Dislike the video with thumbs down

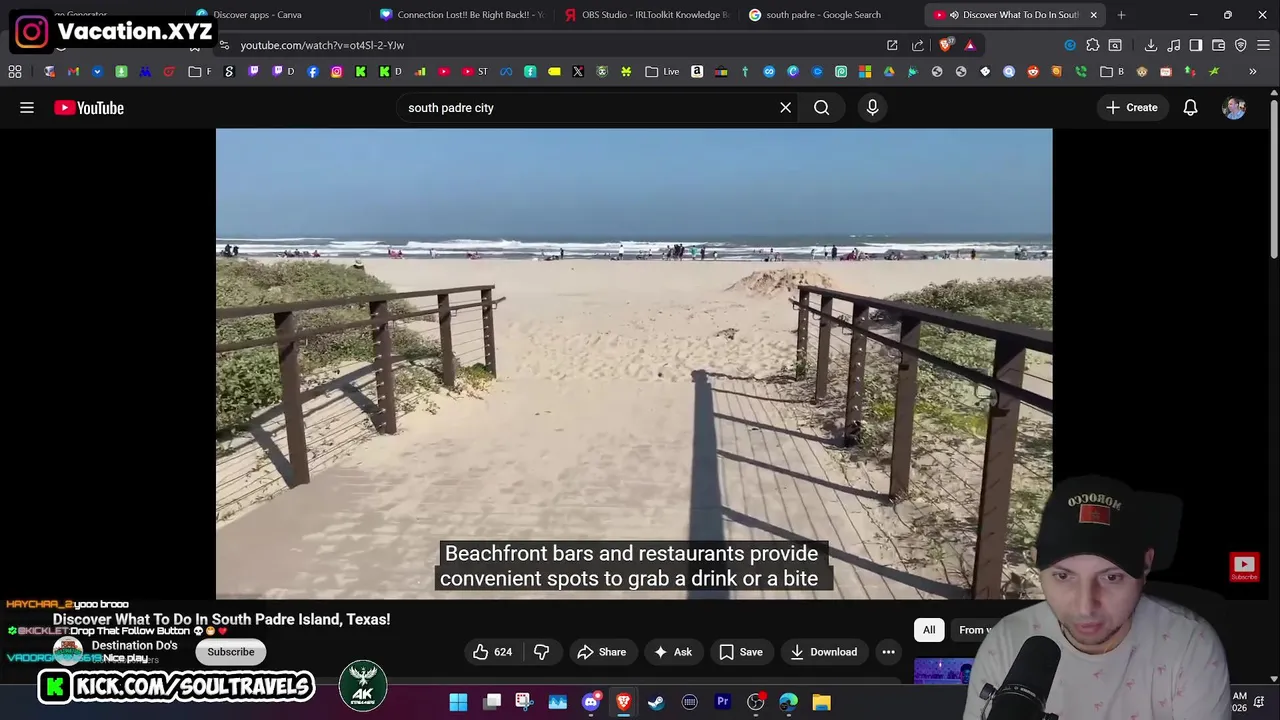[x=542, y=652]
